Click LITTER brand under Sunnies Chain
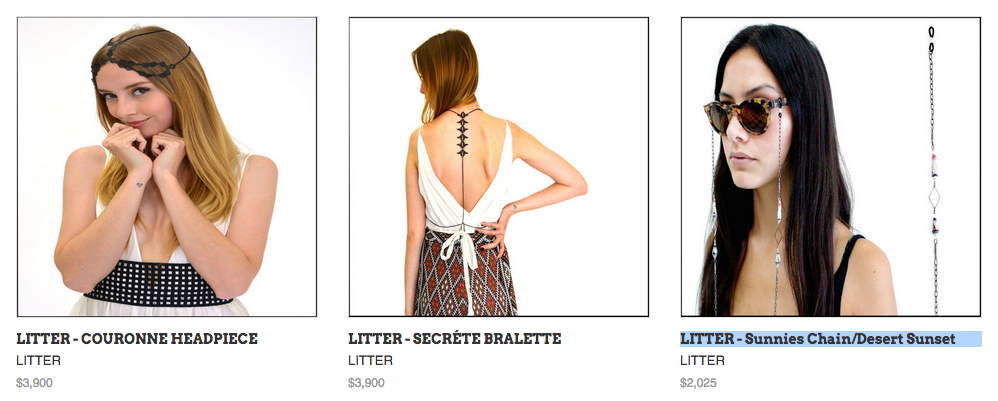Viewport: 998px width, 401px height. point(703,361)
